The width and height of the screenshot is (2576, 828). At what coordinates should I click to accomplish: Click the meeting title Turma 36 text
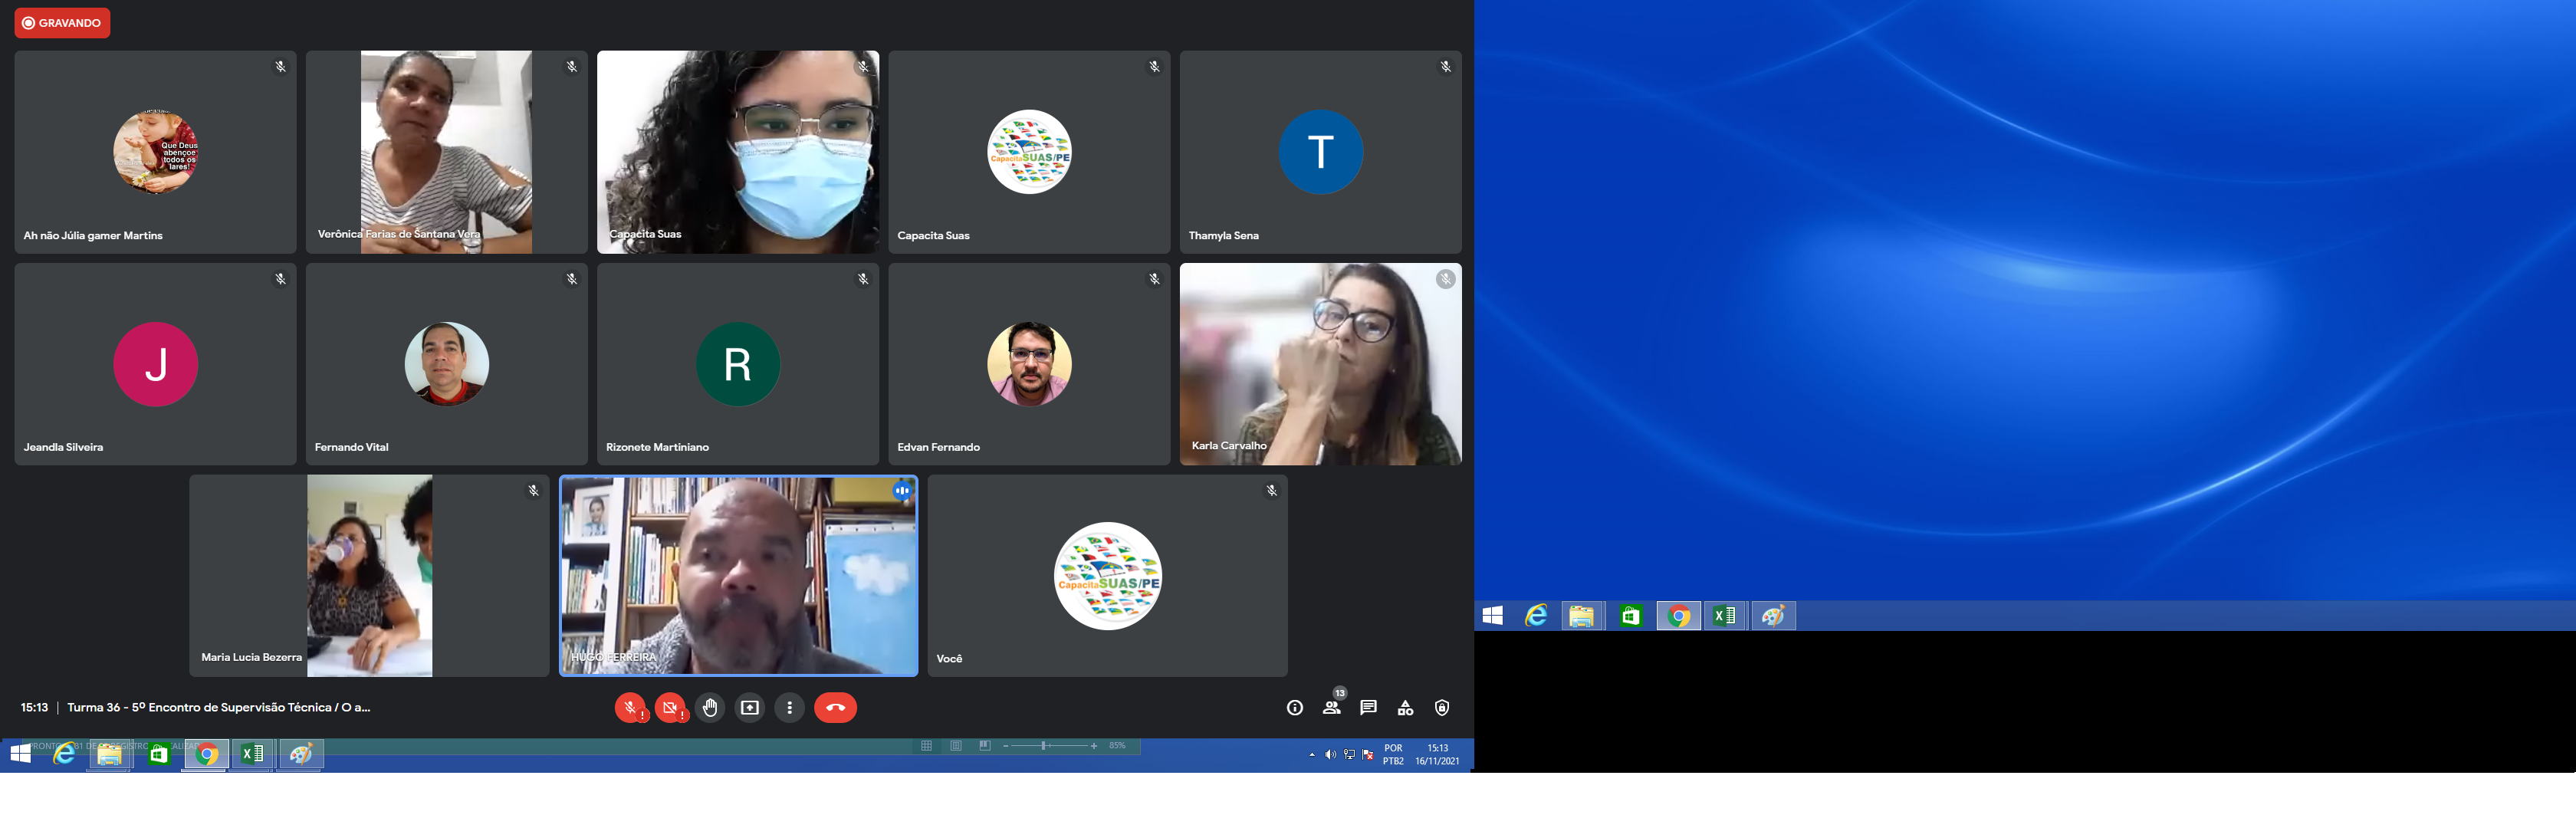[x=218, y=708]
